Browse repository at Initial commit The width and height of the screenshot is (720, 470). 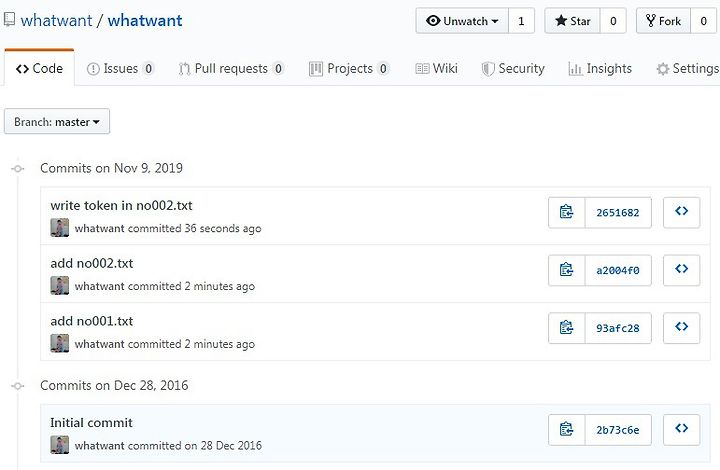tap(681, 430)
